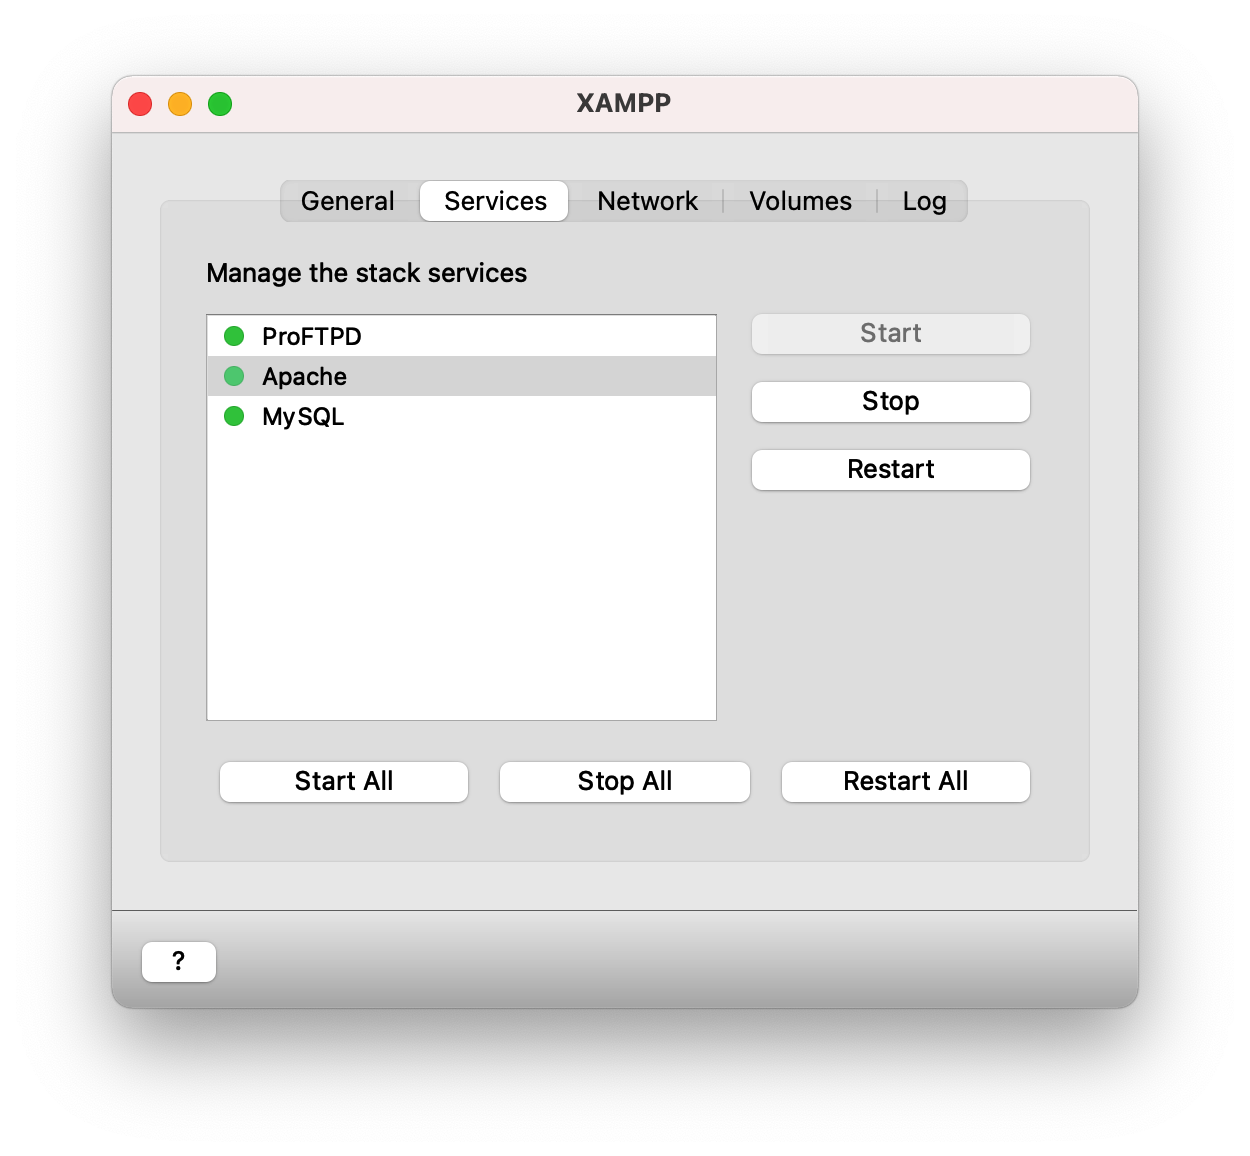This screenshot has width=1250, height=1156.
Task: Close the XAMPP window with red button
Action: [x=140, y=104]
